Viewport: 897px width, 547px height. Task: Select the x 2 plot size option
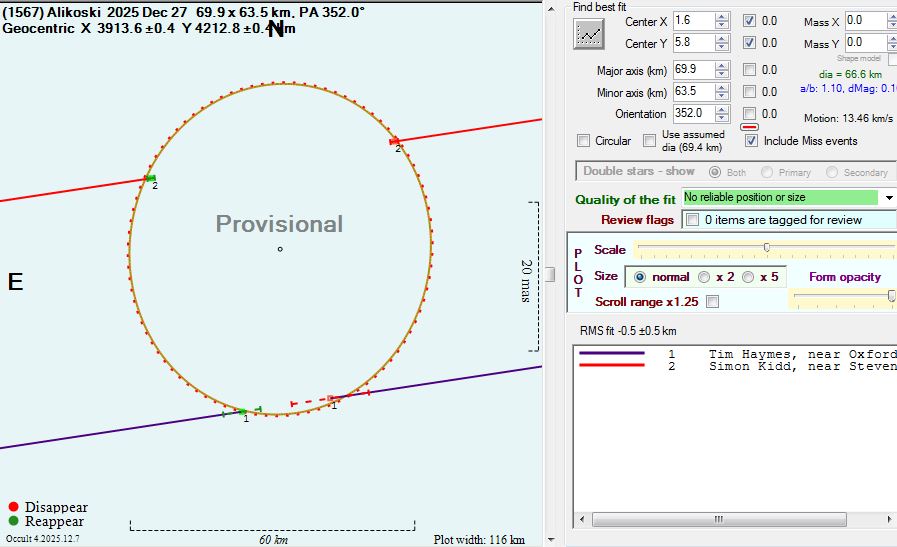(x=705, y=277)
